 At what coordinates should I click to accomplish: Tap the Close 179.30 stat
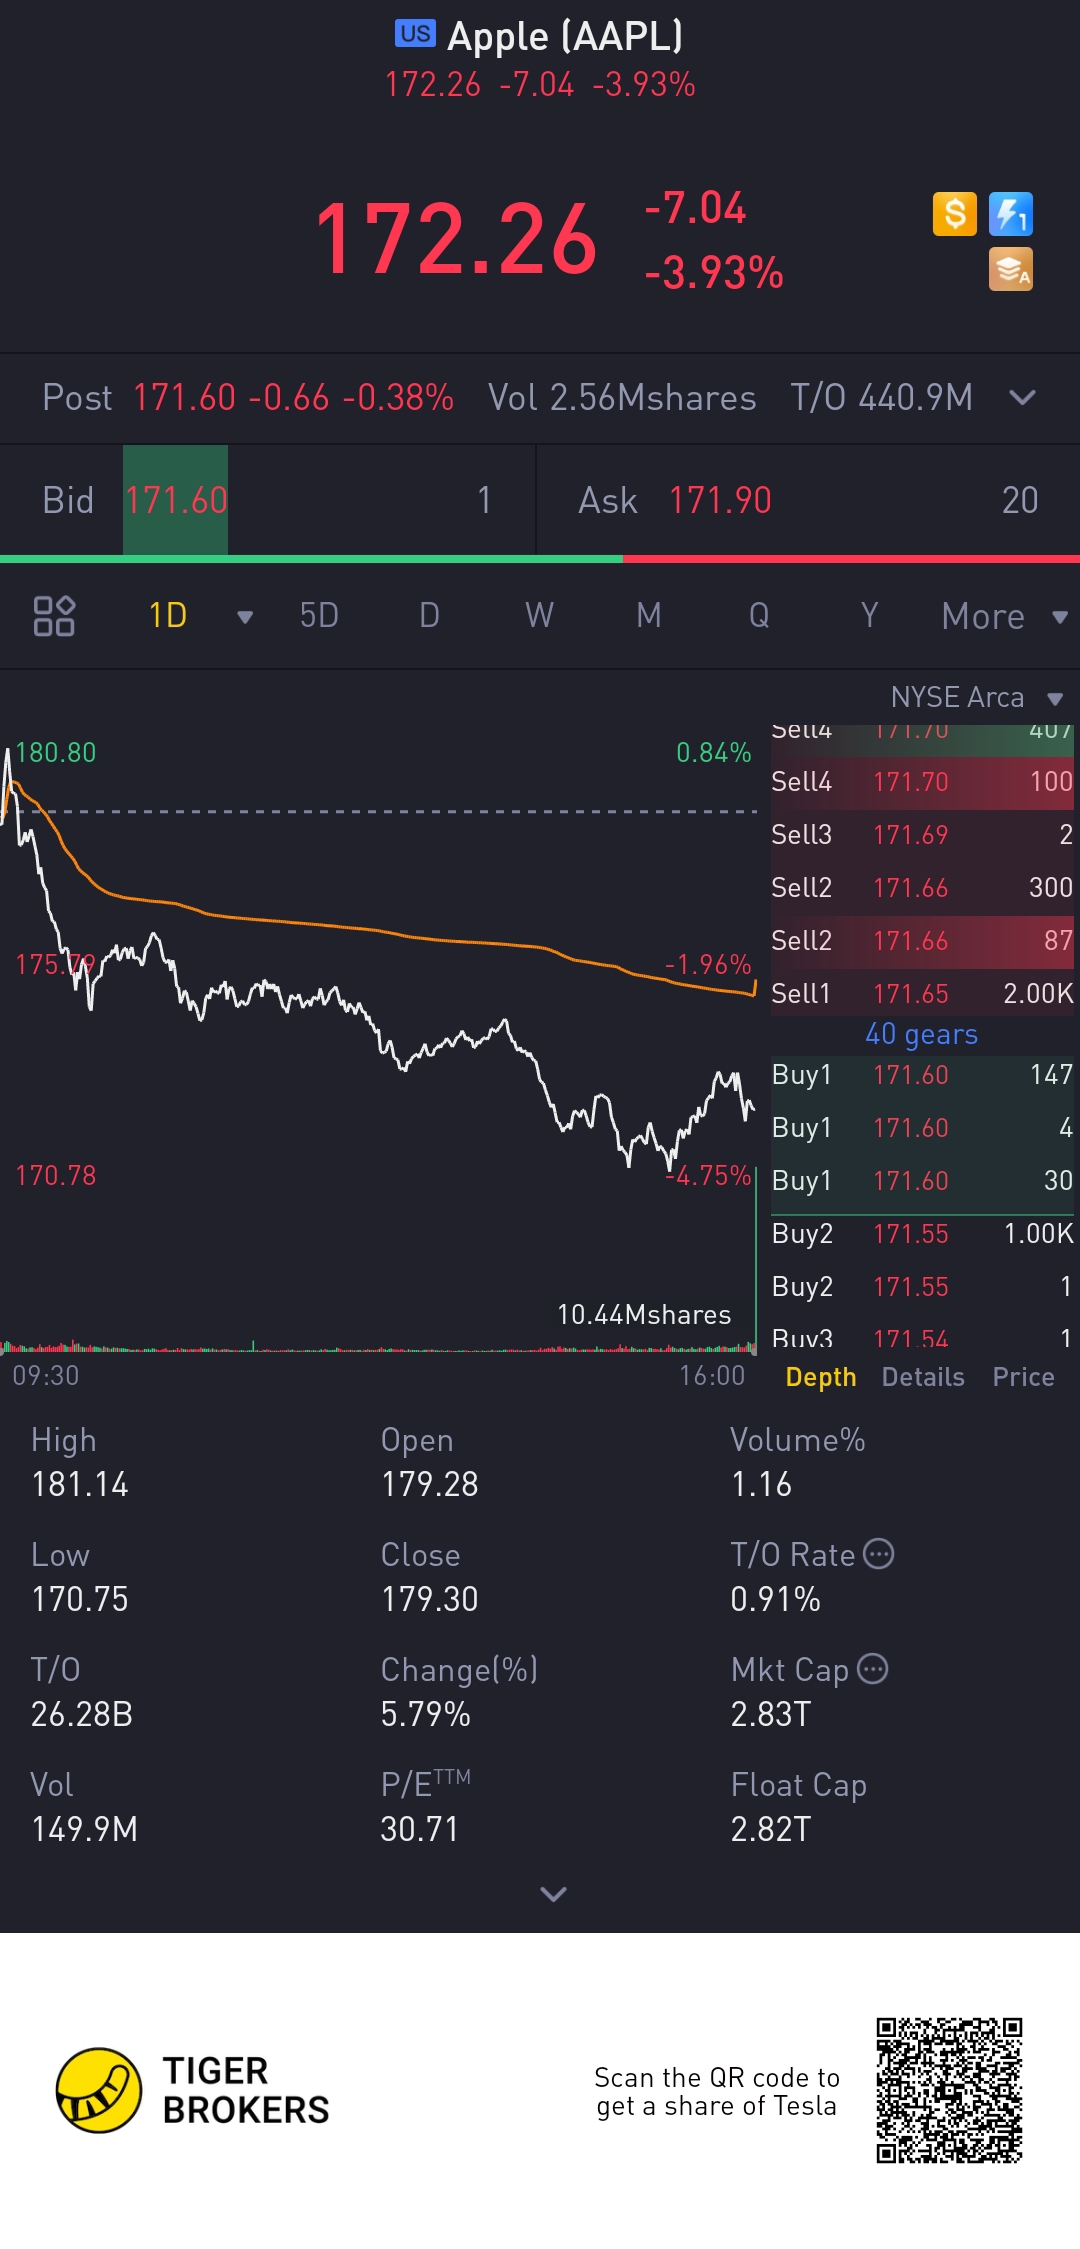430,1577
